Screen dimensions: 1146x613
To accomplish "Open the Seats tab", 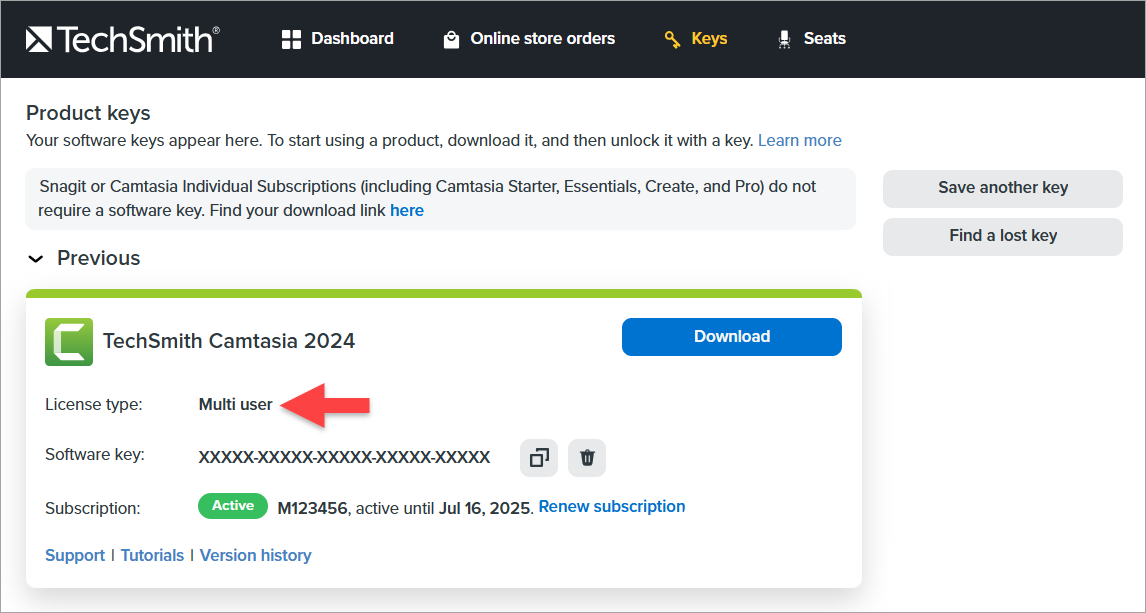I will click(811, 39).
